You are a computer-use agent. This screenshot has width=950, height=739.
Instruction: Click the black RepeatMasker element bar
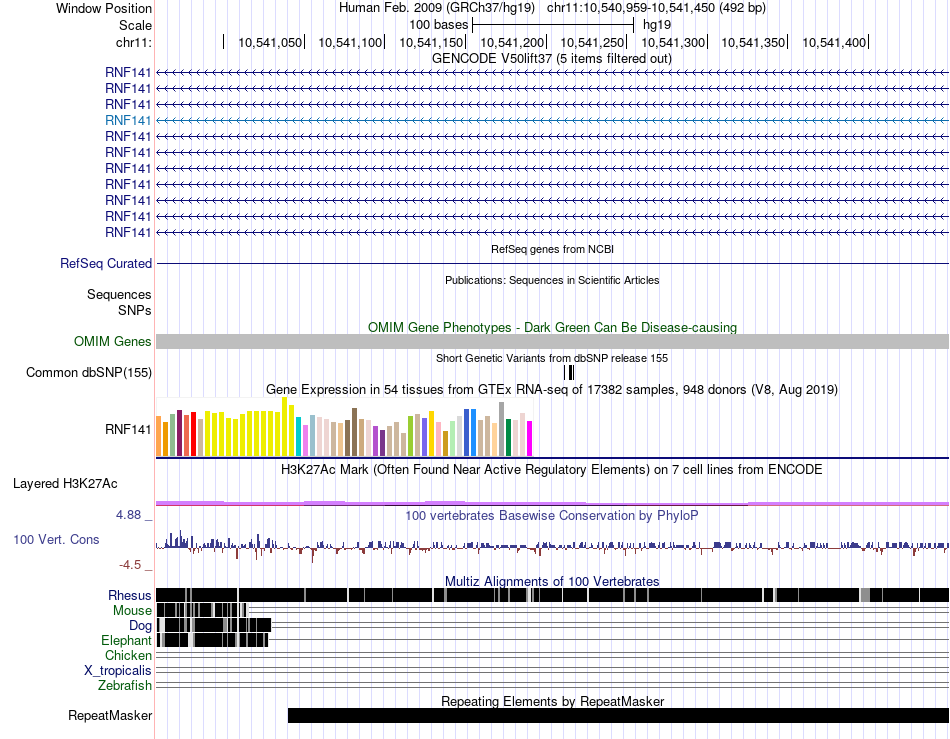coord(618,715)
